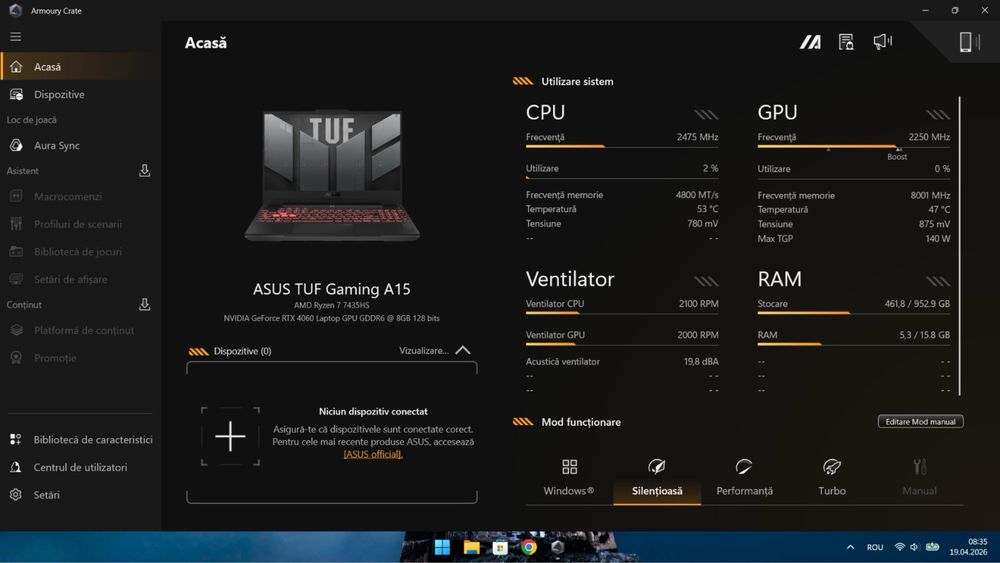The image size is (1000, 563).
Task: Click the CPU Frecvență bar
Action: point(622,147)
